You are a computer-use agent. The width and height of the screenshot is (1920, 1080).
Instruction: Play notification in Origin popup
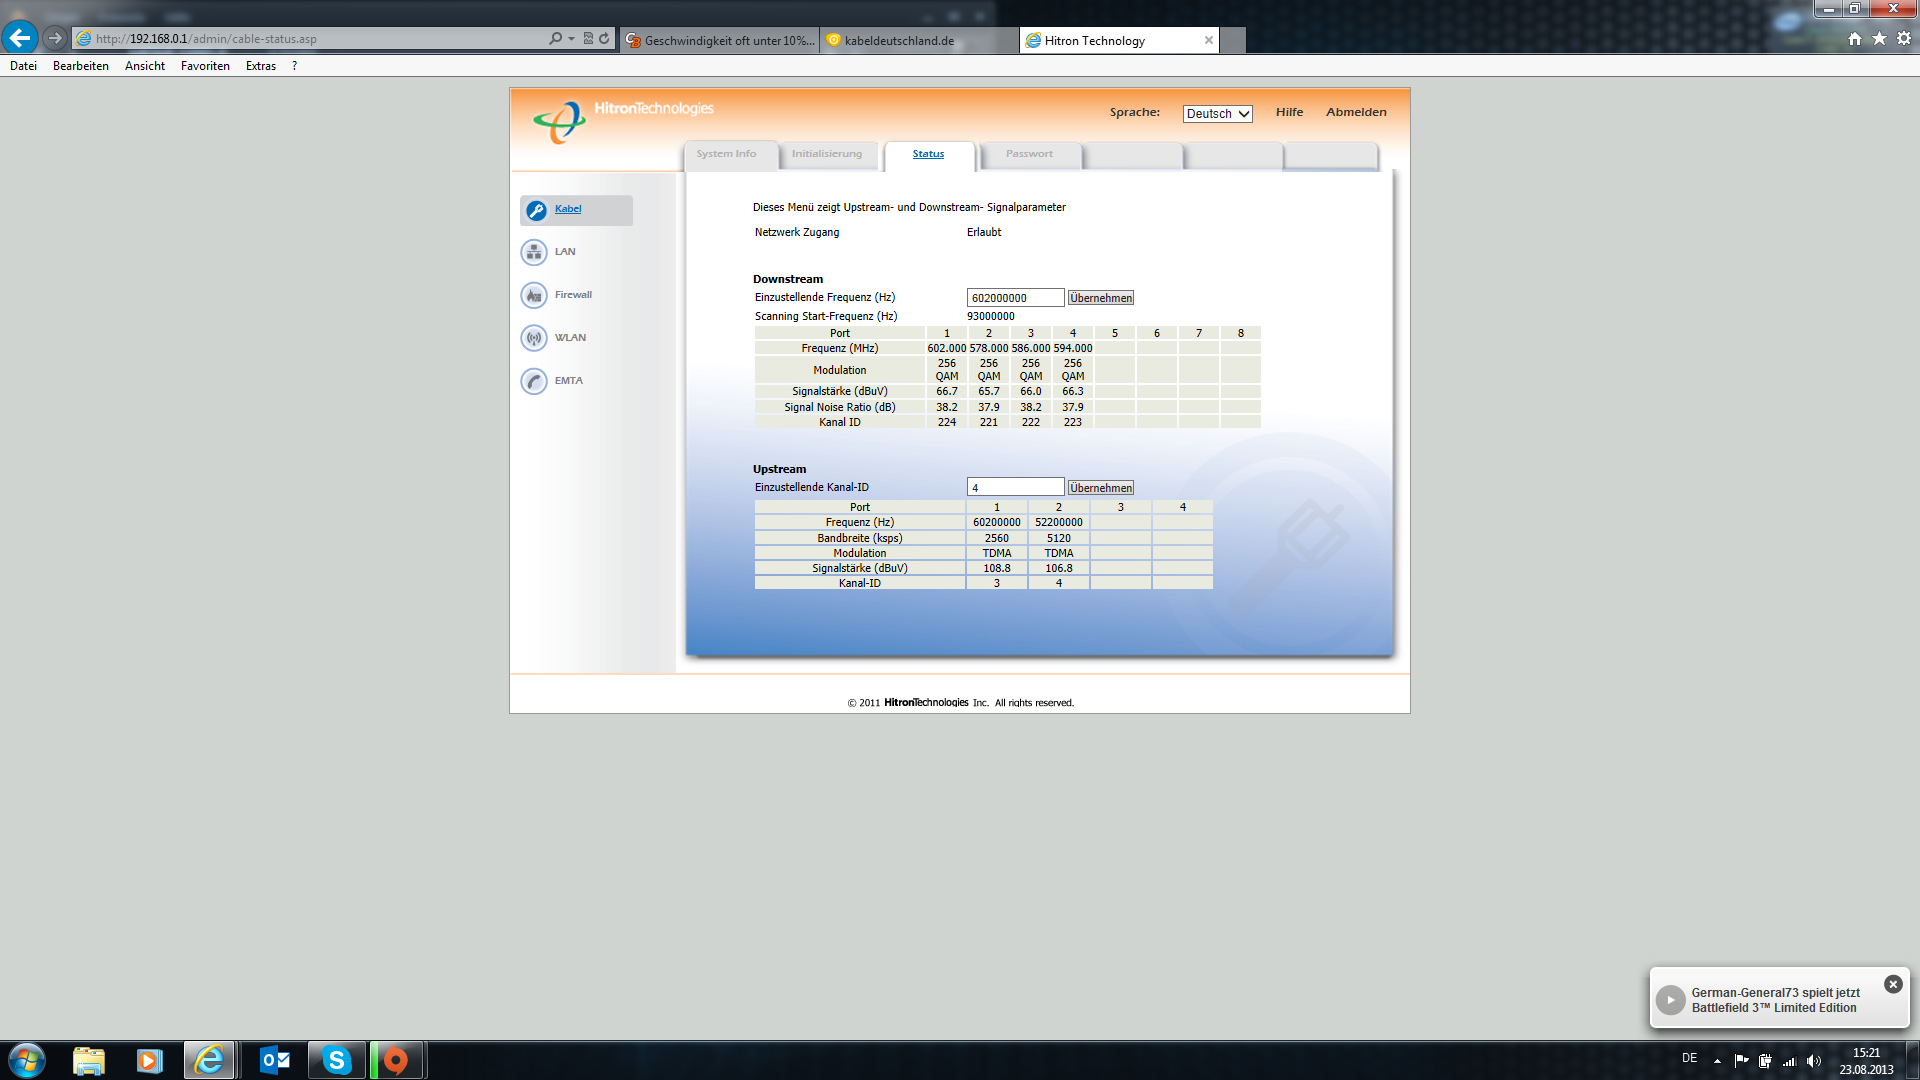pyautogui.click(x=1670, y=1000)
